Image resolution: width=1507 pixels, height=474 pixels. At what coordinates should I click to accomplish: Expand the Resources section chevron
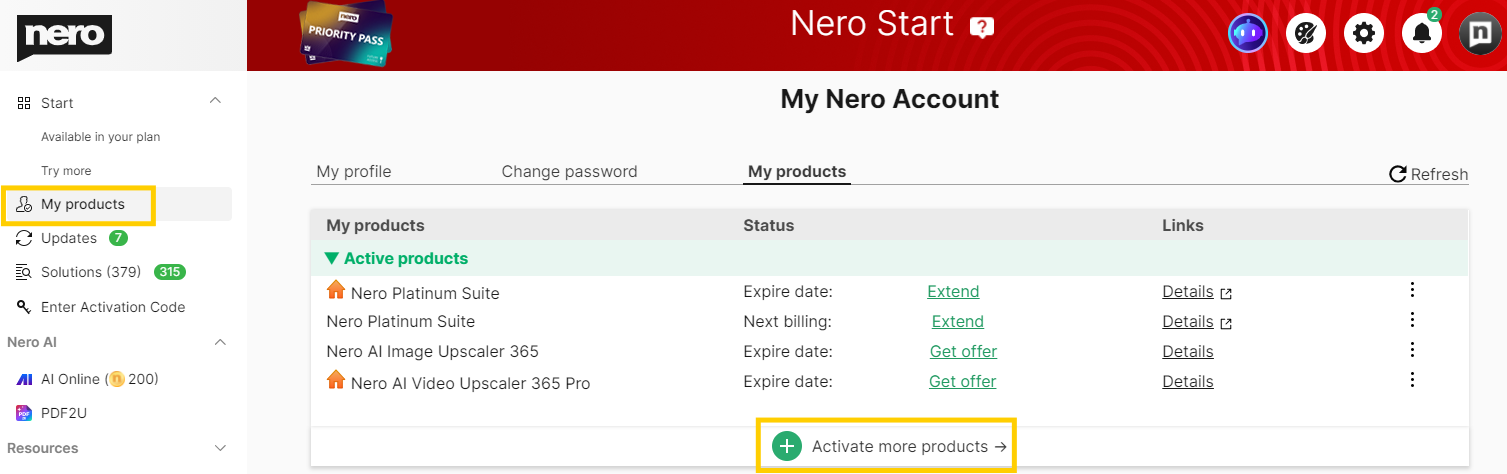[220, 448]
